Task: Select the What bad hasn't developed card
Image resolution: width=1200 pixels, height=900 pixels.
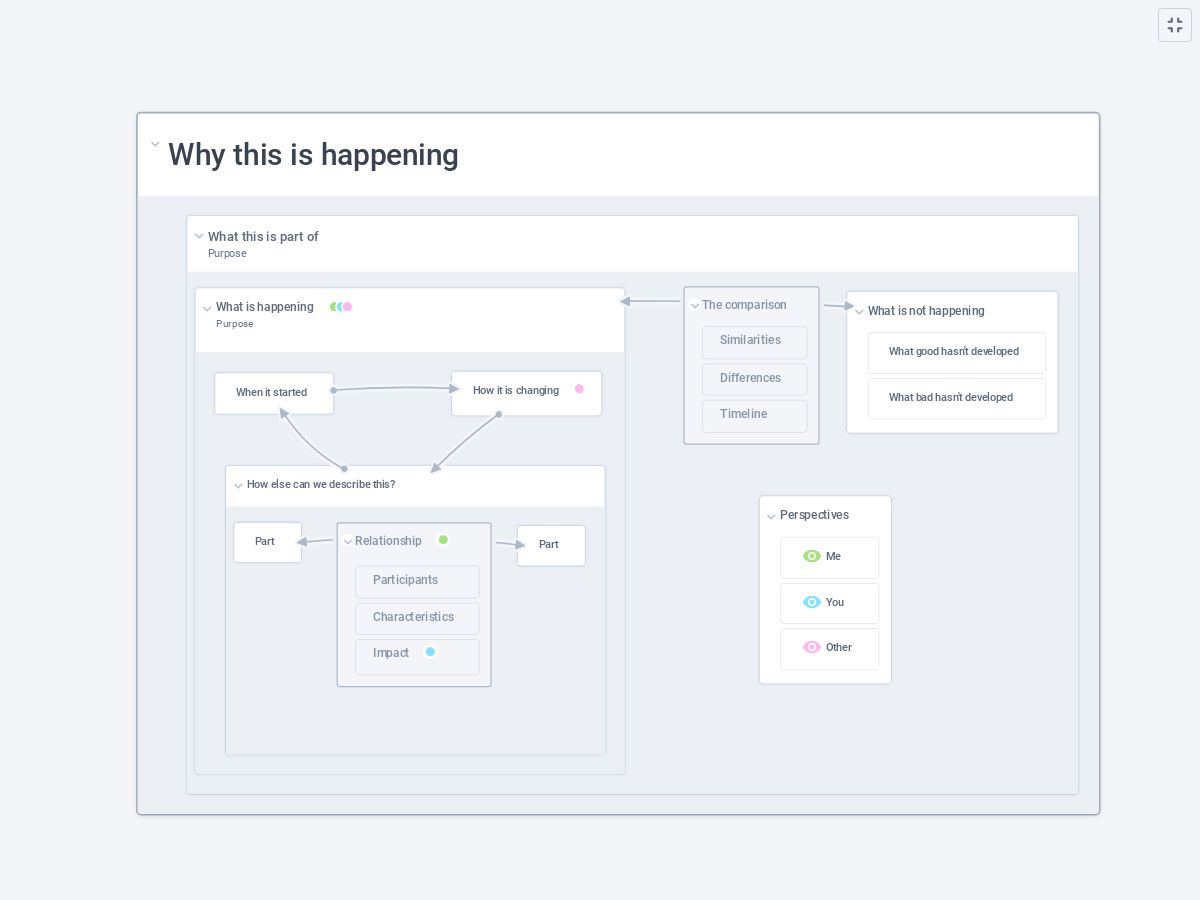Action: coord(956,398)
